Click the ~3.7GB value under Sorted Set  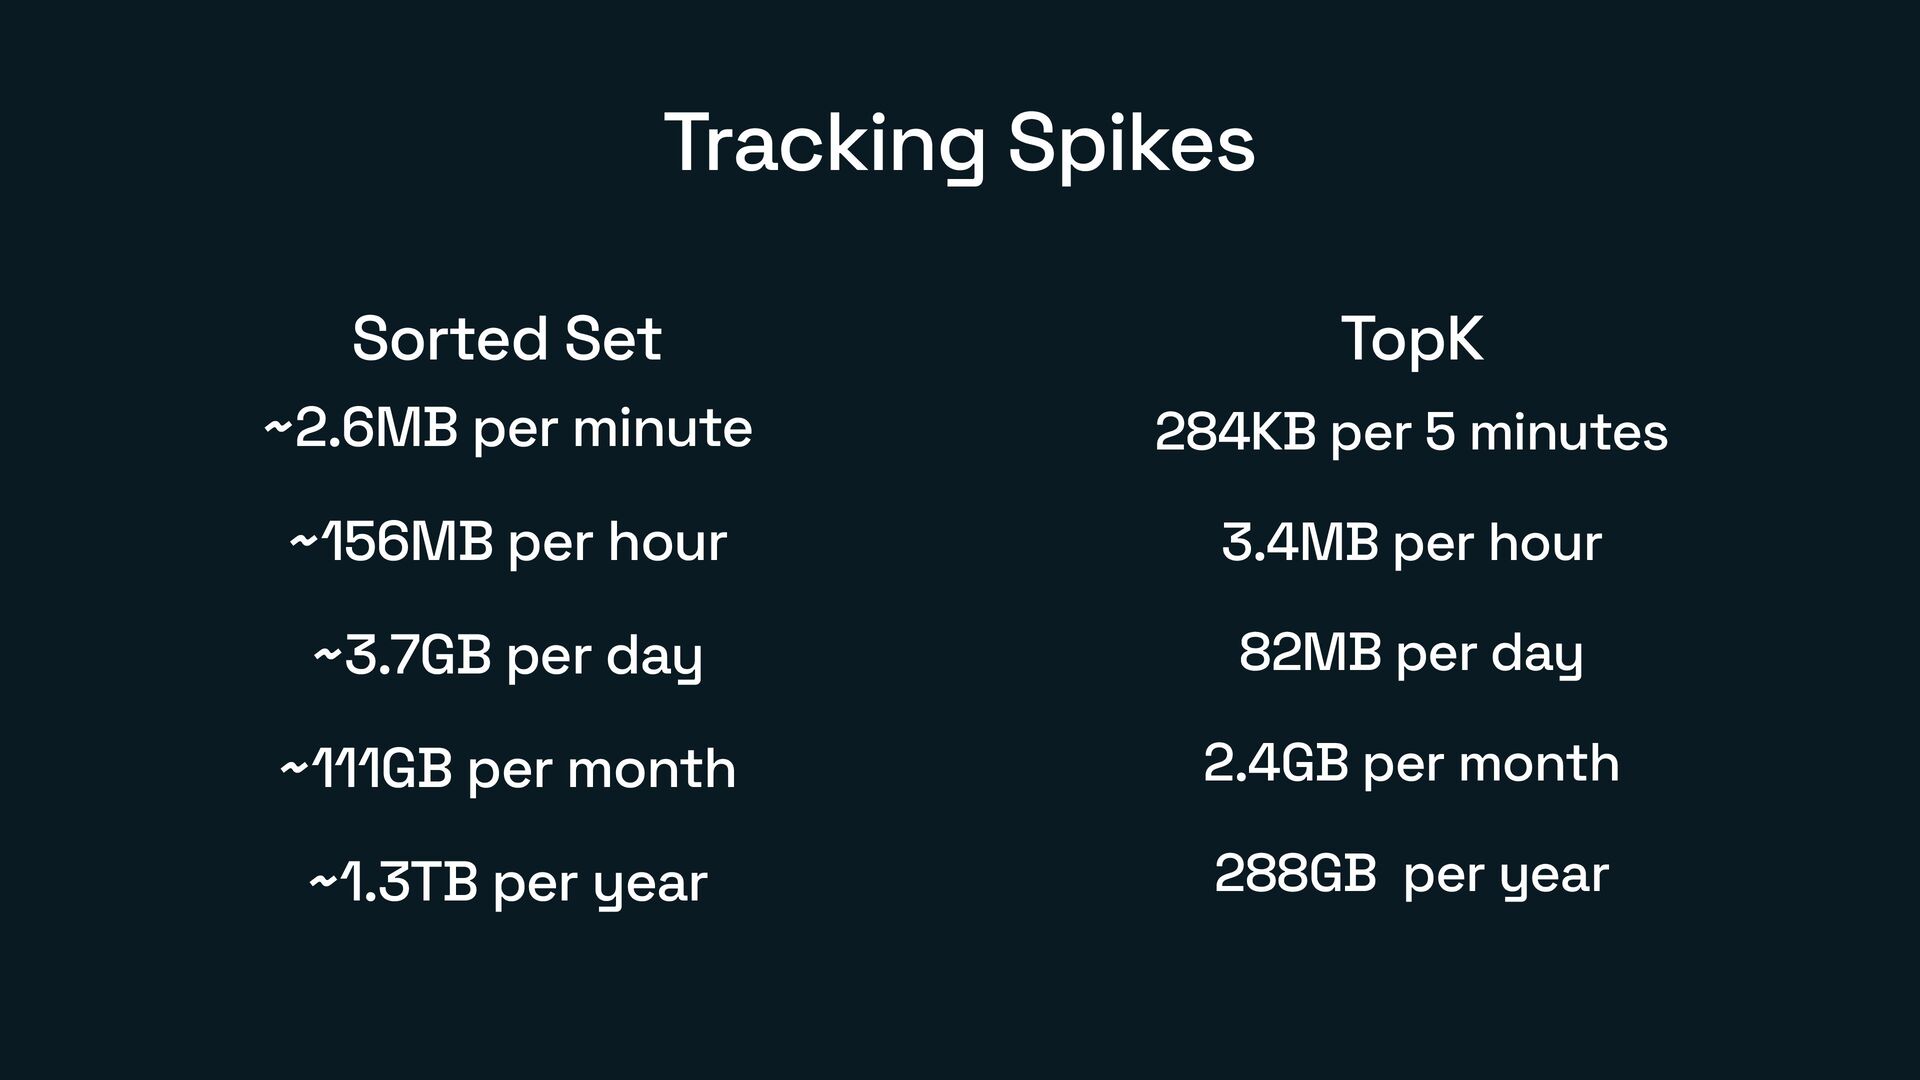(403, 656)
